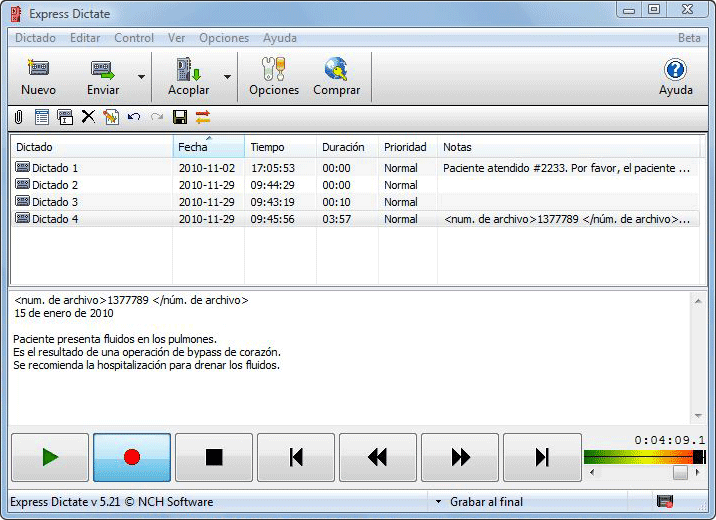716x520 pixels.
Task: Select the Dictado 3 row
Action: pyautogui.click(x=355, y=202)
